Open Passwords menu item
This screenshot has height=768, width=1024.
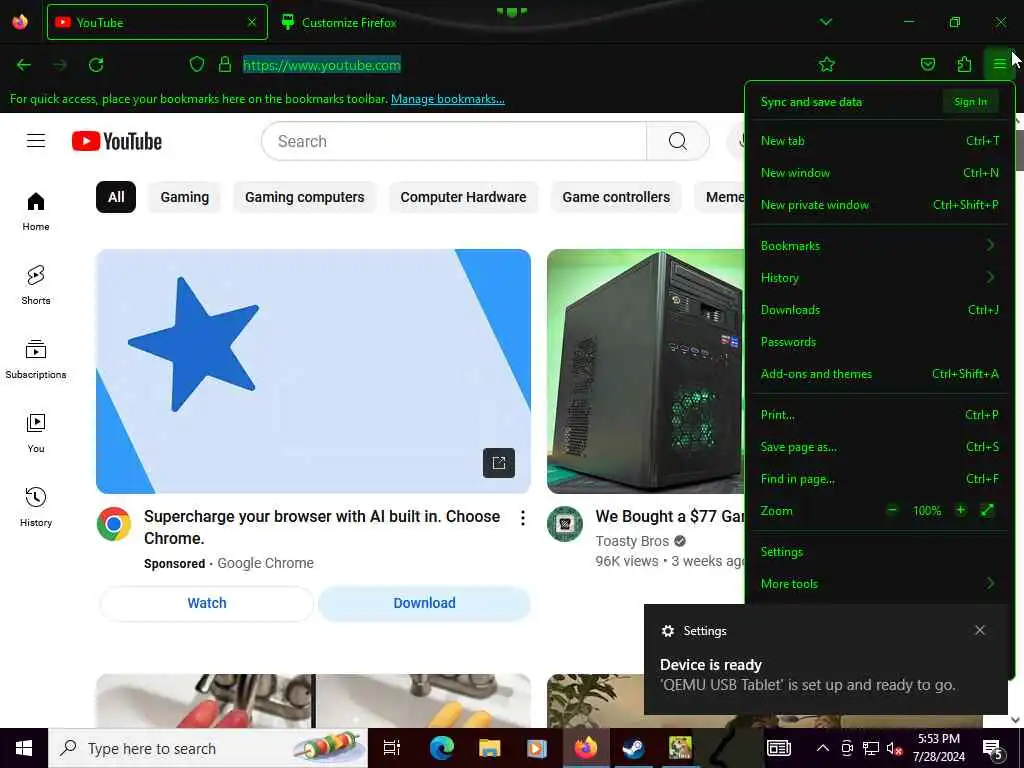(x=880, y=342)
